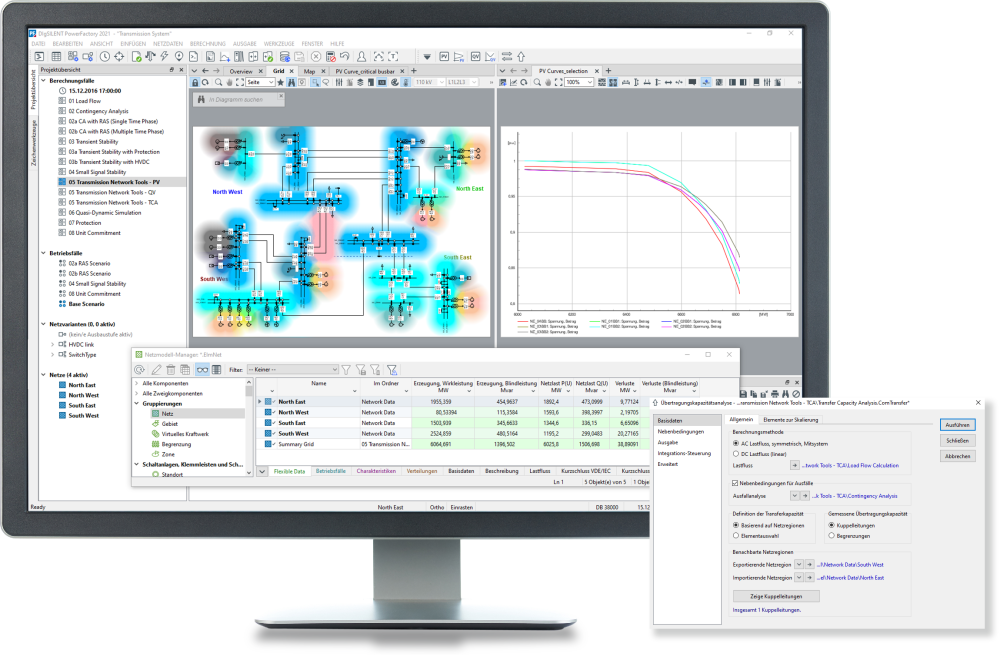Click the up arrow icon in main toolbar
1000x667 pixels.
521,57
